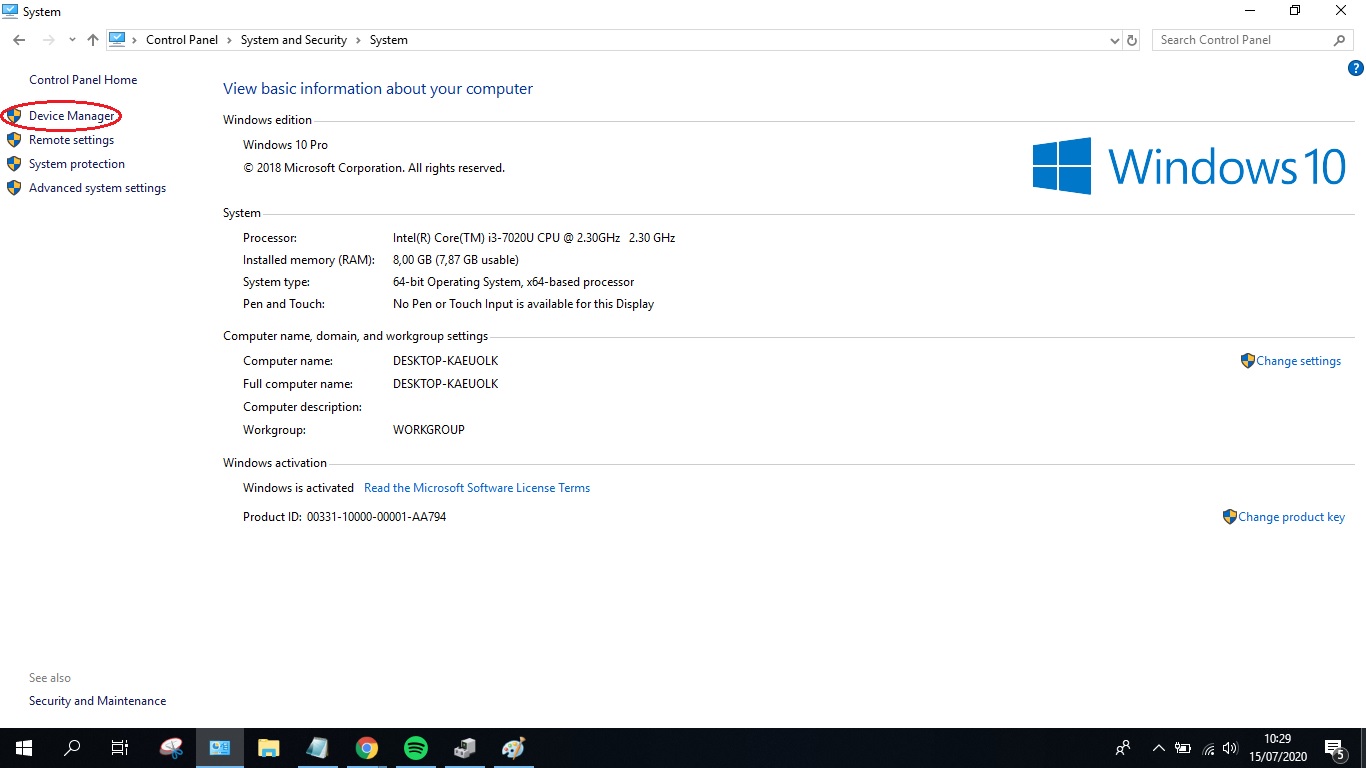Click the Up one level arrow
Screen dimensions: 1366x768
tap(93, 40)
